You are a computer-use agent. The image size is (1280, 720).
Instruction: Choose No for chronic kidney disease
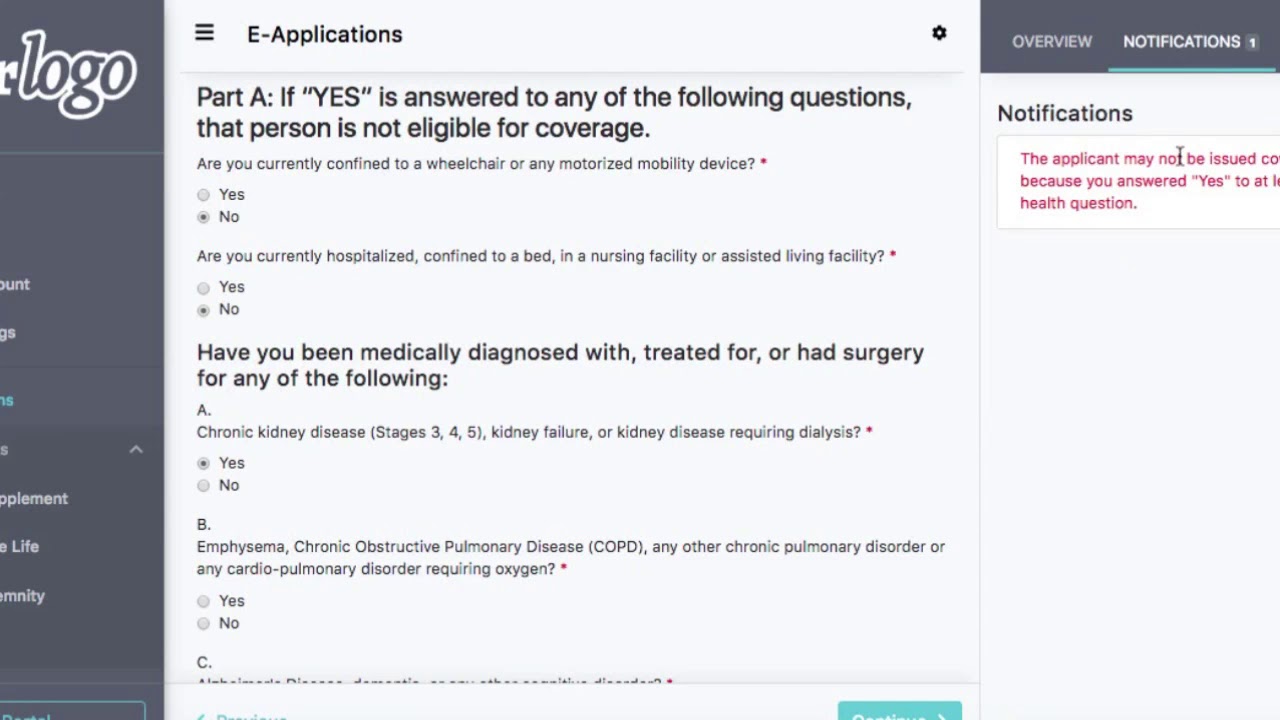coord(204,486)
